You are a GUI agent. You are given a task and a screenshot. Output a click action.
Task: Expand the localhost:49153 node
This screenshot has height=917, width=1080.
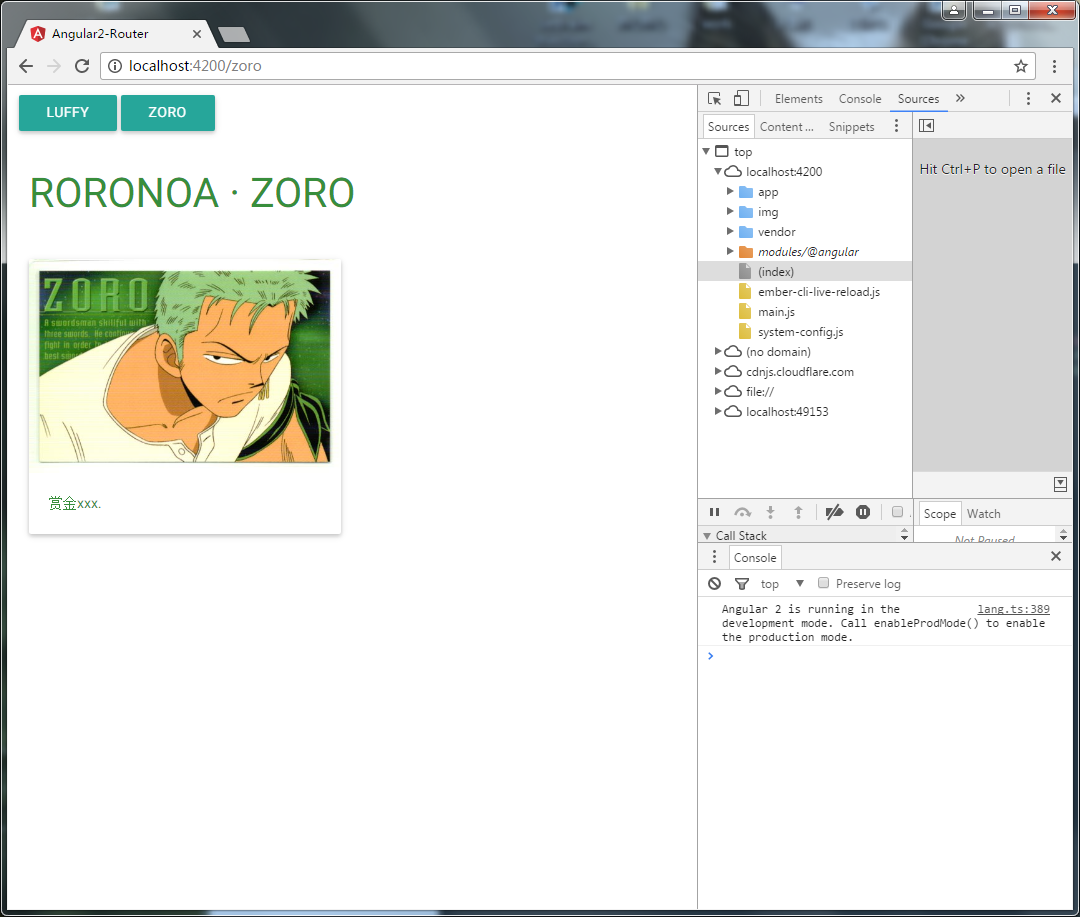[x=718, y=411]
